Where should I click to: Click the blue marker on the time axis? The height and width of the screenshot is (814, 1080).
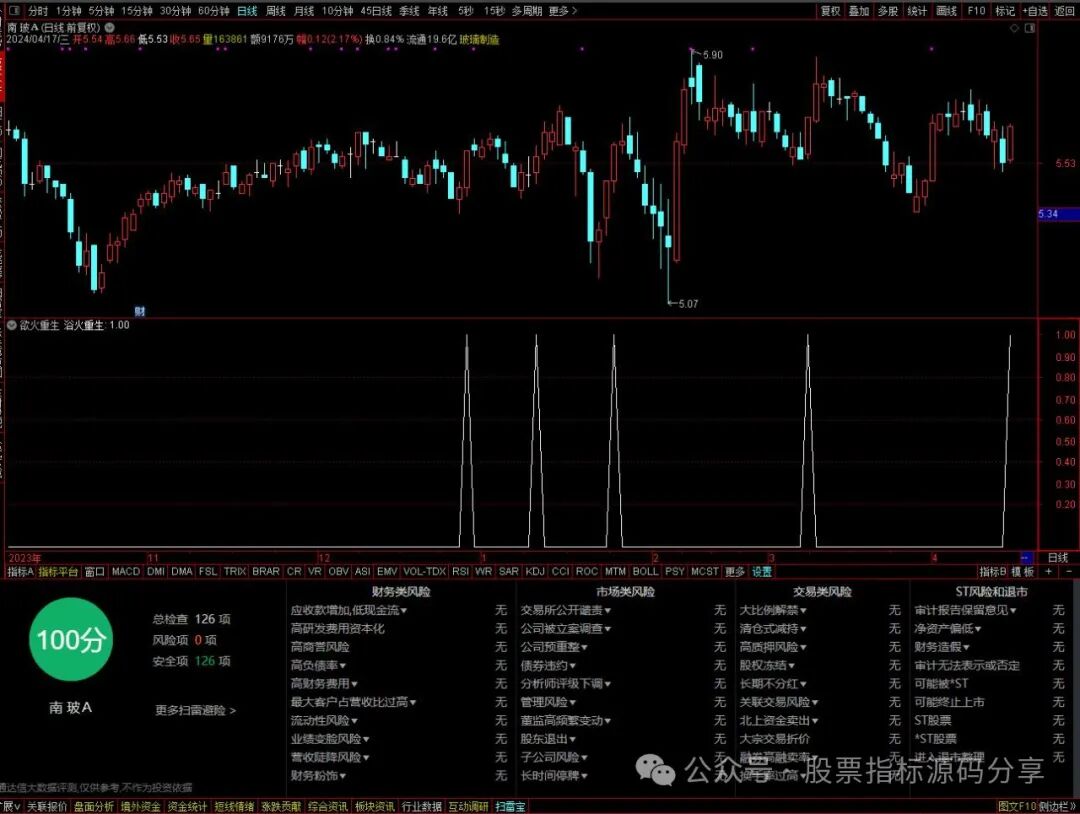point(1026,558)
